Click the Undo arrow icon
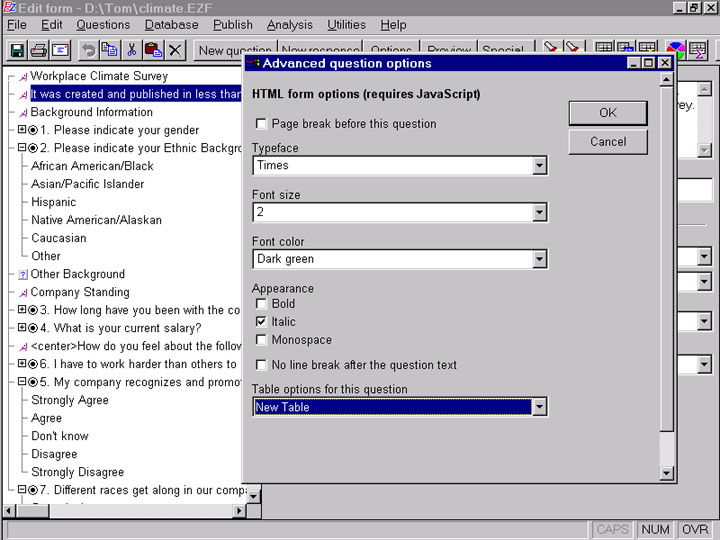The image size is (720, 540). pyautogui.click(x=88, y=50)
